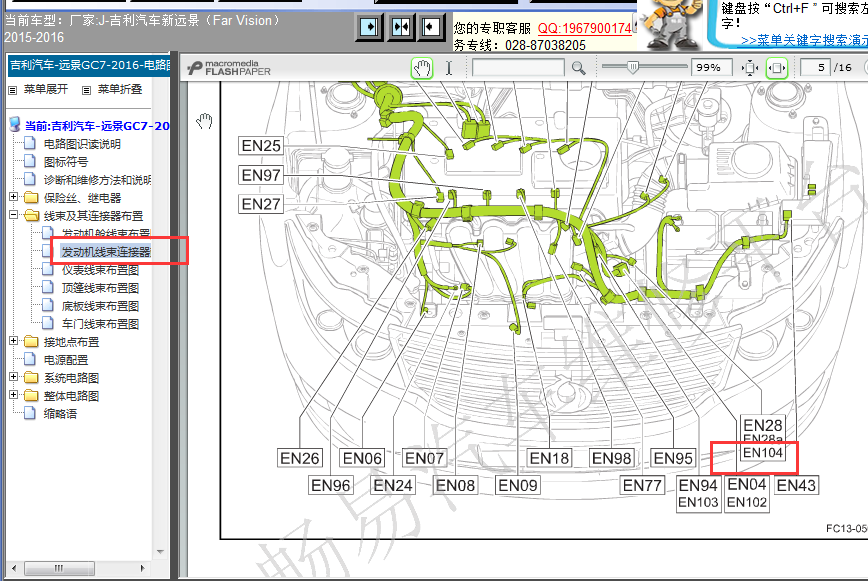Click the 菜单展开 link
The image size is (868, 581).
[45, 89]
